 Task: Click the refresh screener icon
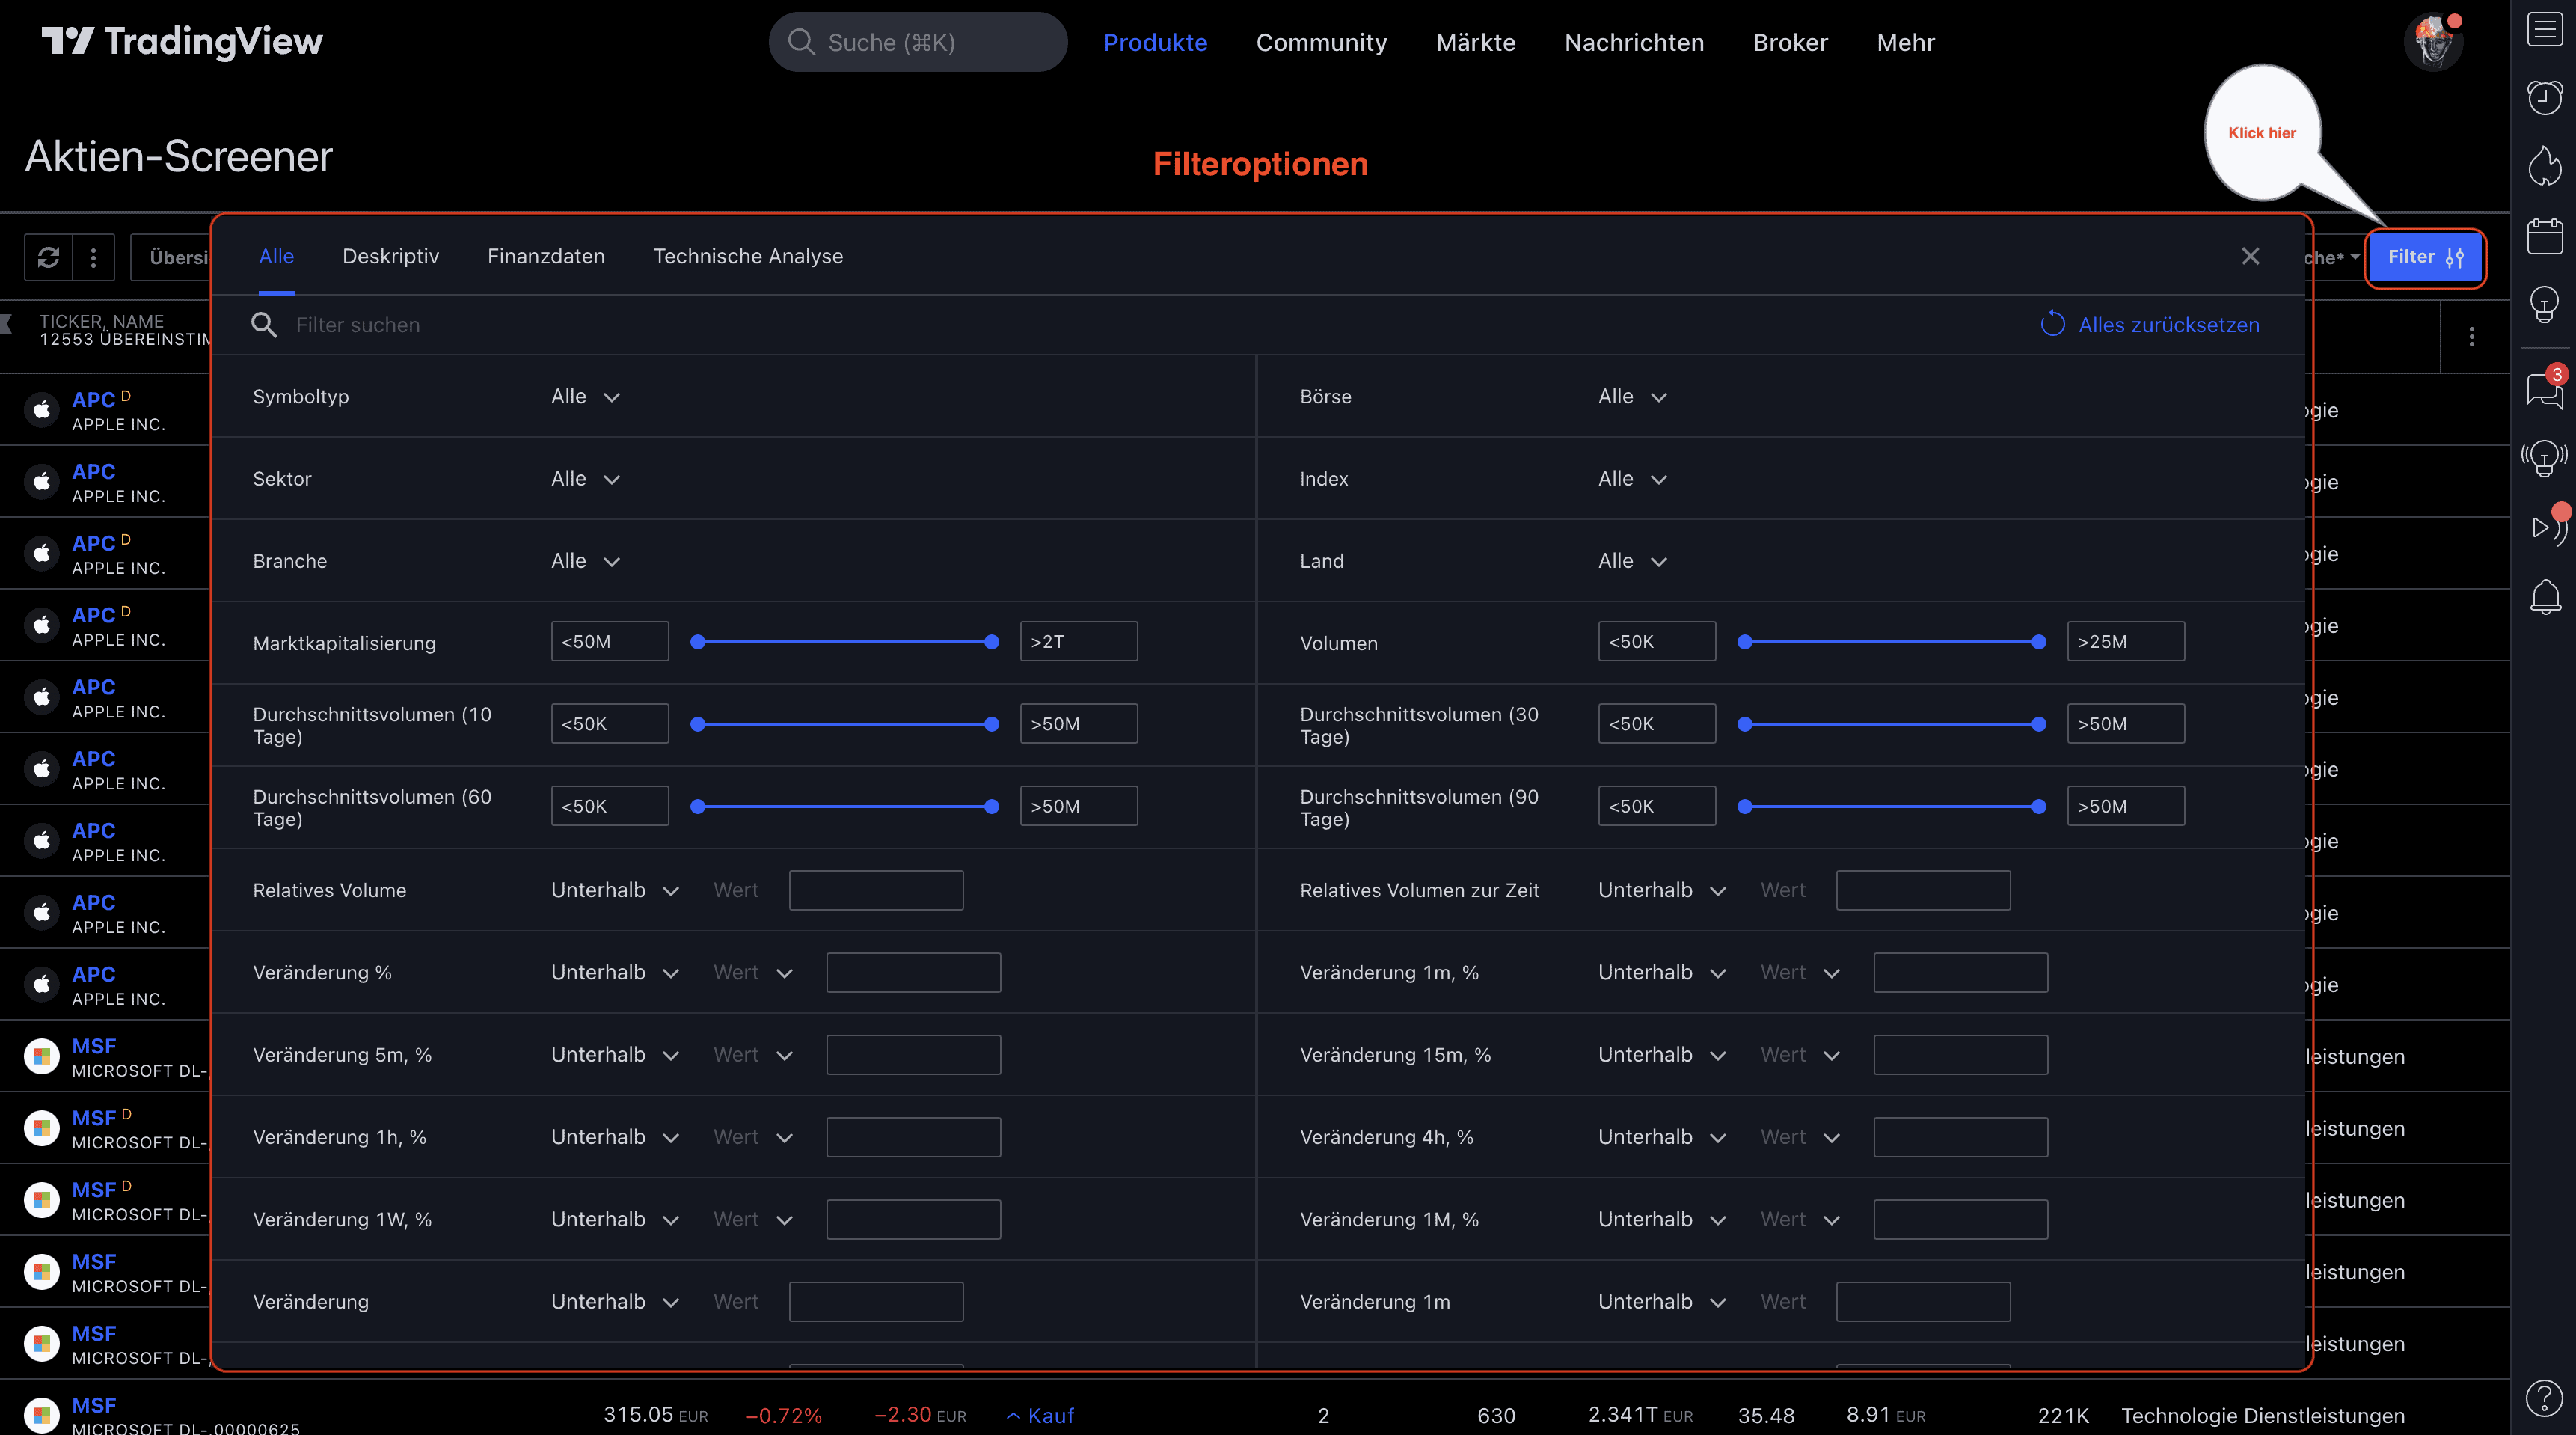tap(49, 257)
